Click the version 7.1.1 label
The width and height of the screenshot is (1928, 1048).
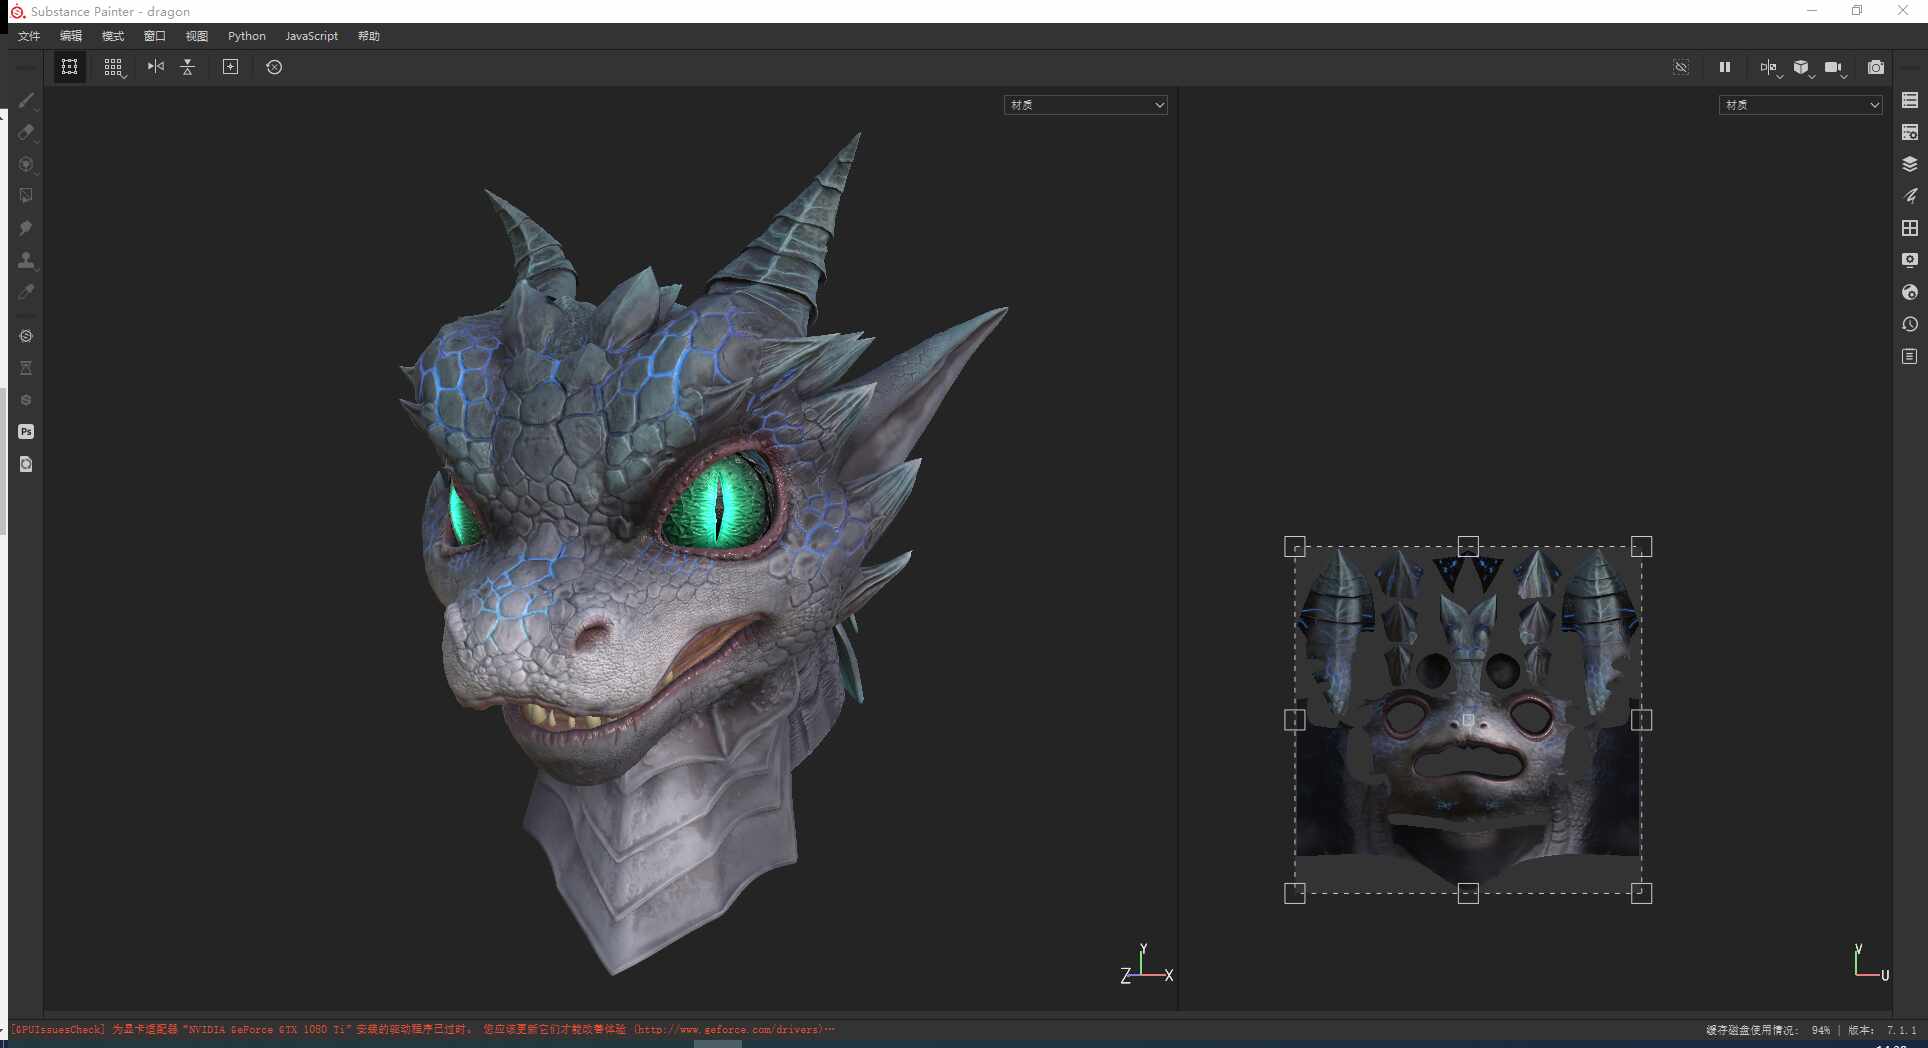[x=1882, y=1030]
